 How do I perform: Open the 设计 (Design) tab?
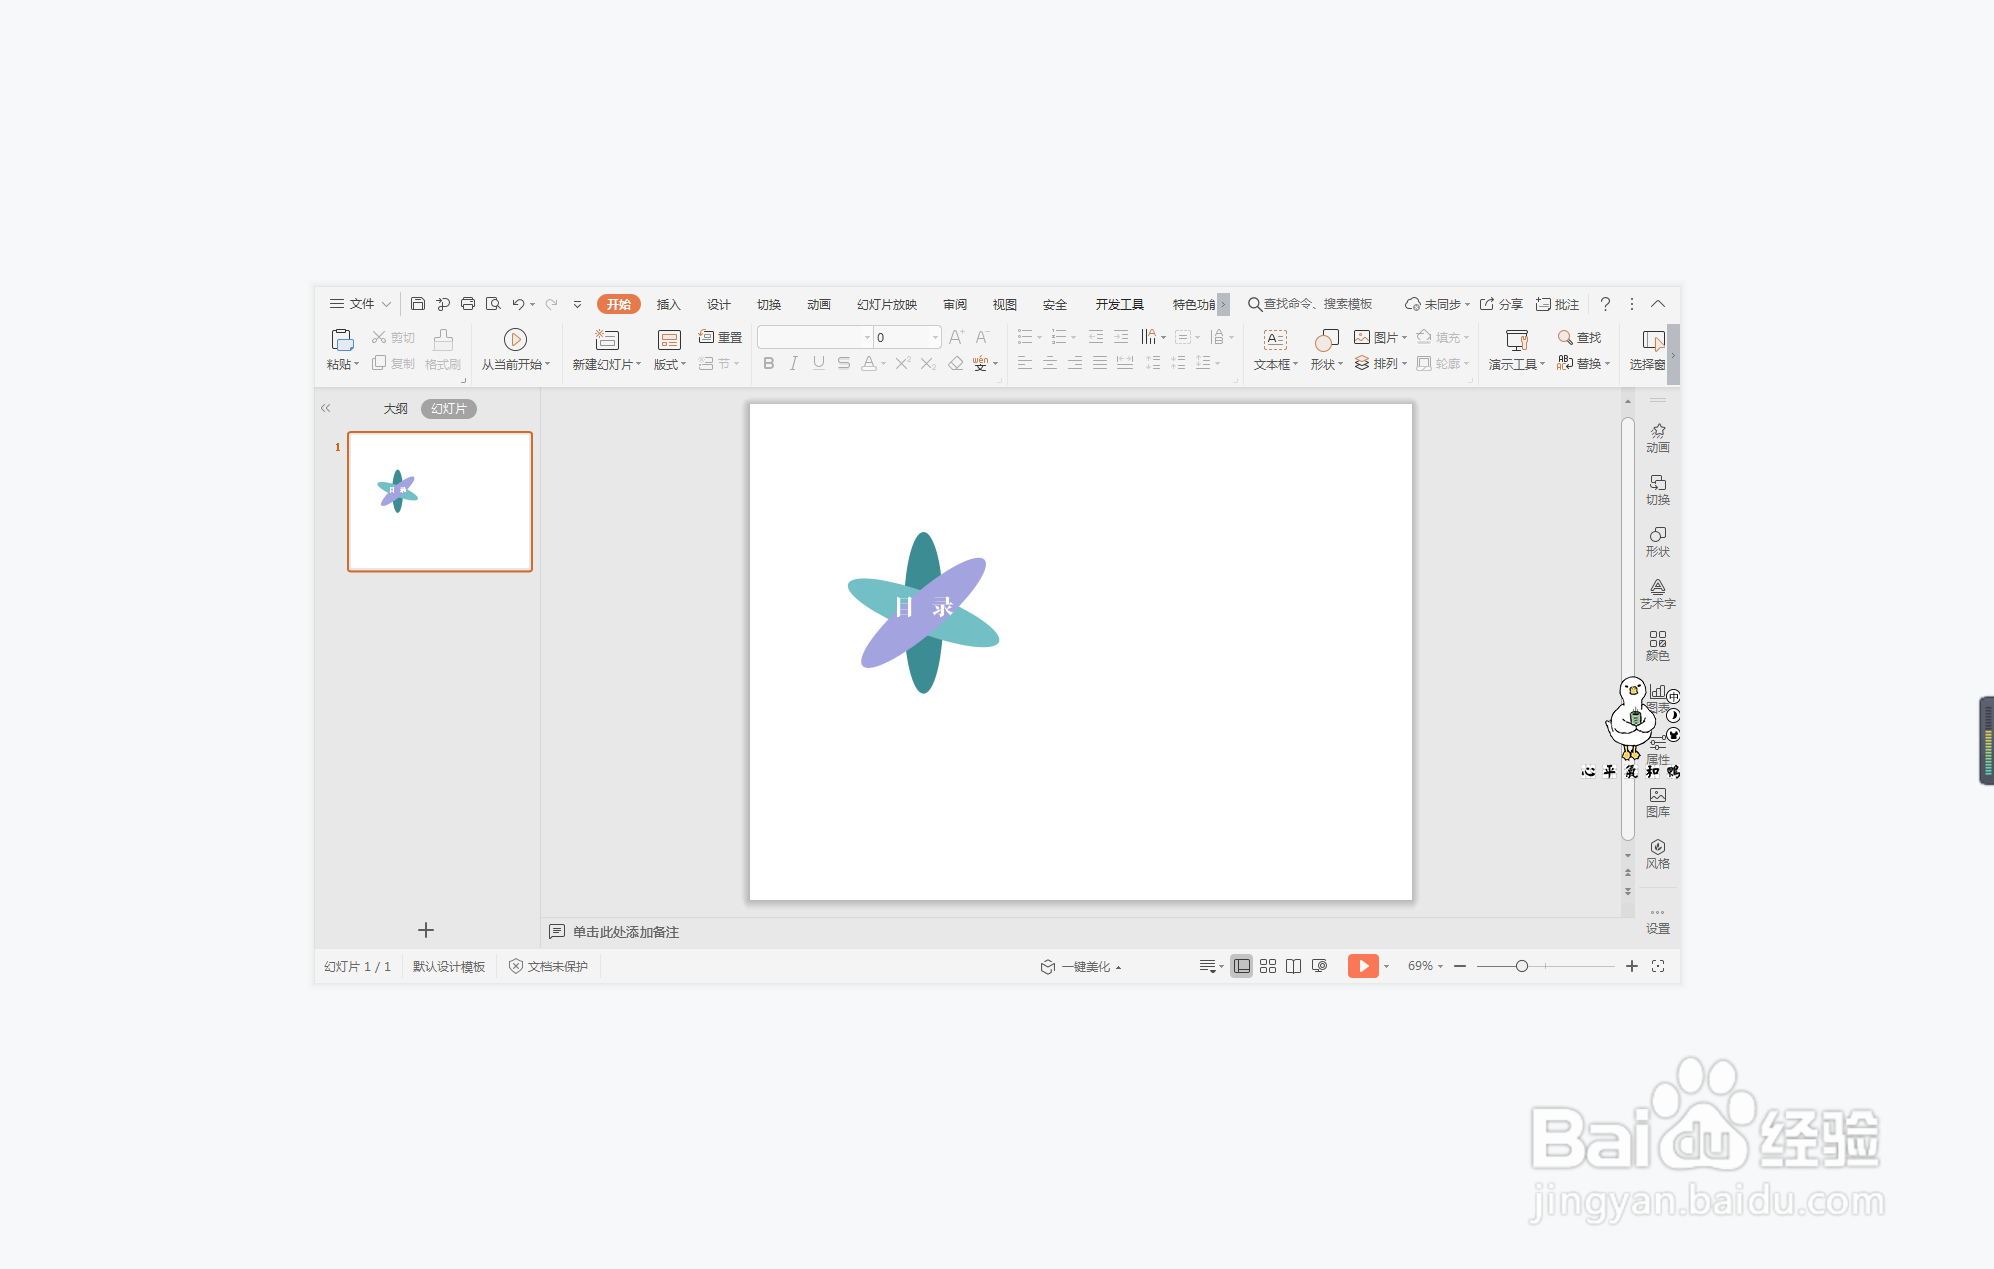[x=718, y=304]
